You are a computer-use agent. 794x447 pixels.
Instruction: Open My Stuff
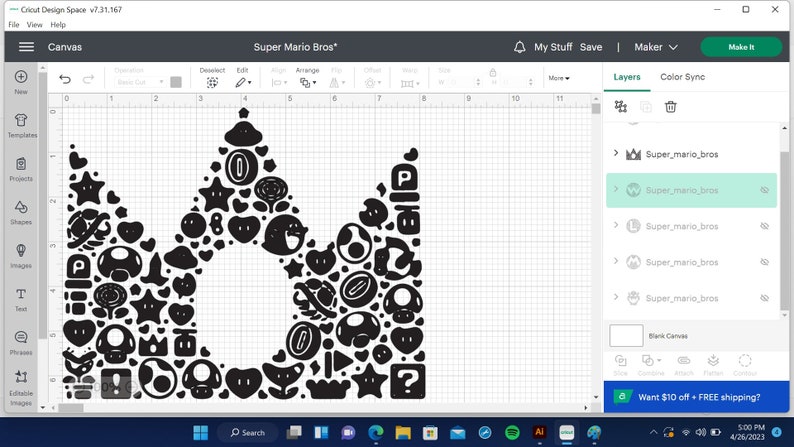(x=553, y=47)
